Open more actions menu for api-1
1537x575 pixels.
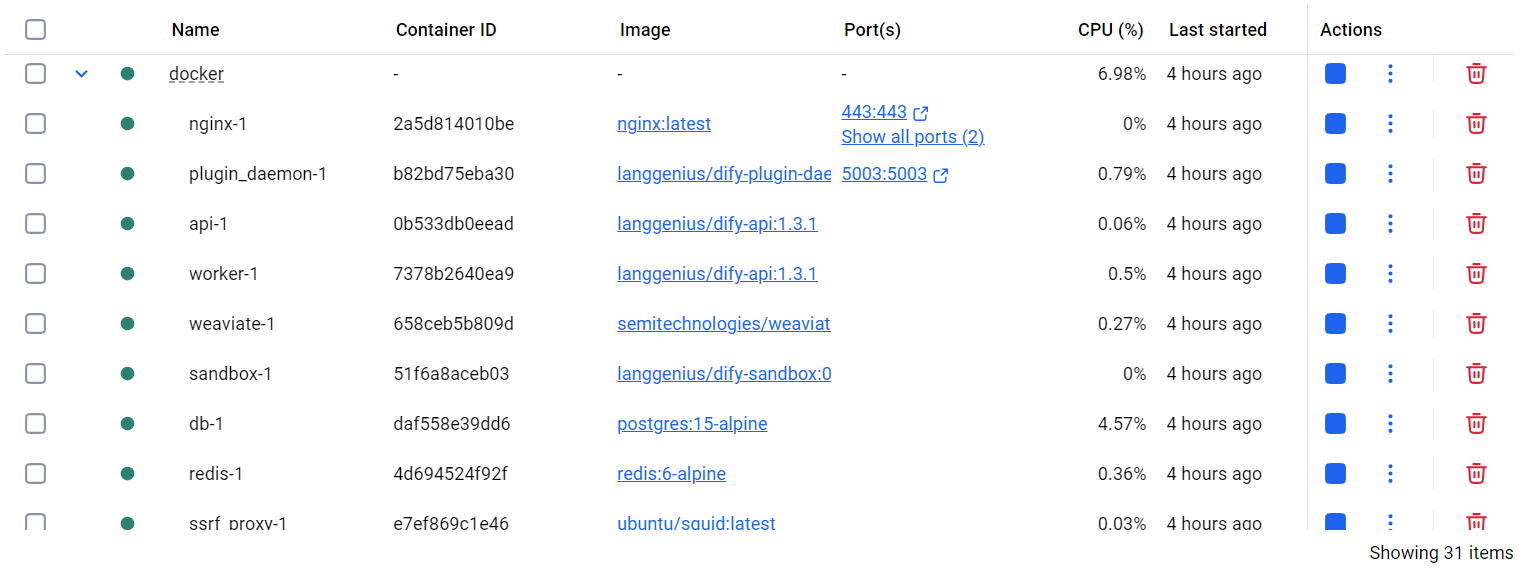tap(1390, 224)
